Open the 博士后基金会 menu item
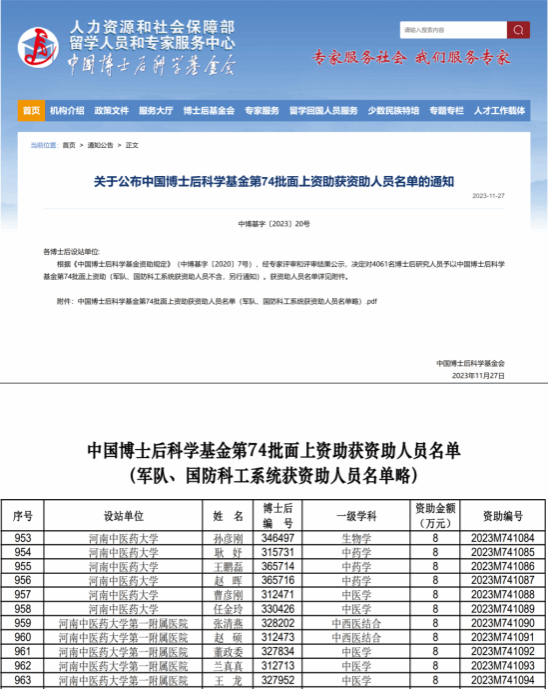 point(209,110)
